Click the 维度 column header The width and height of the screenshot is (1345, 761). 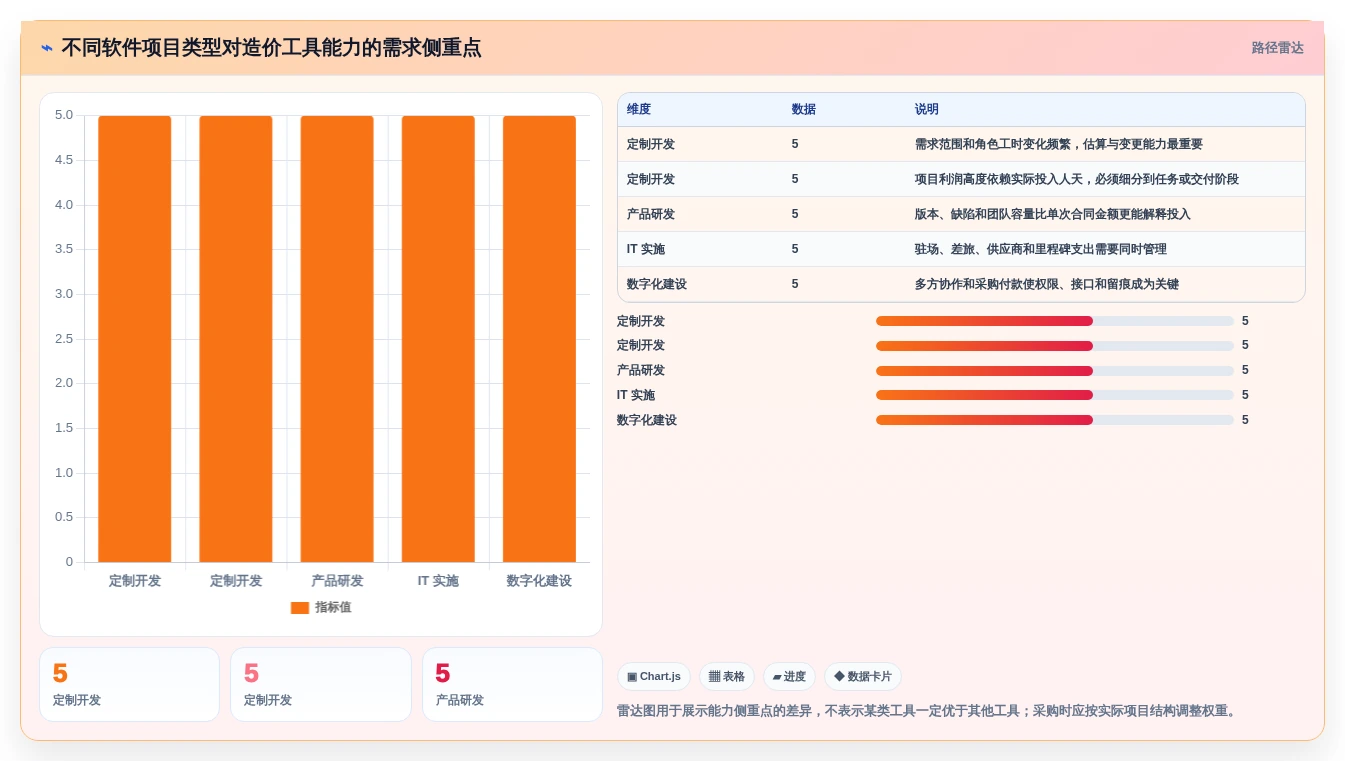pos(639,109)
